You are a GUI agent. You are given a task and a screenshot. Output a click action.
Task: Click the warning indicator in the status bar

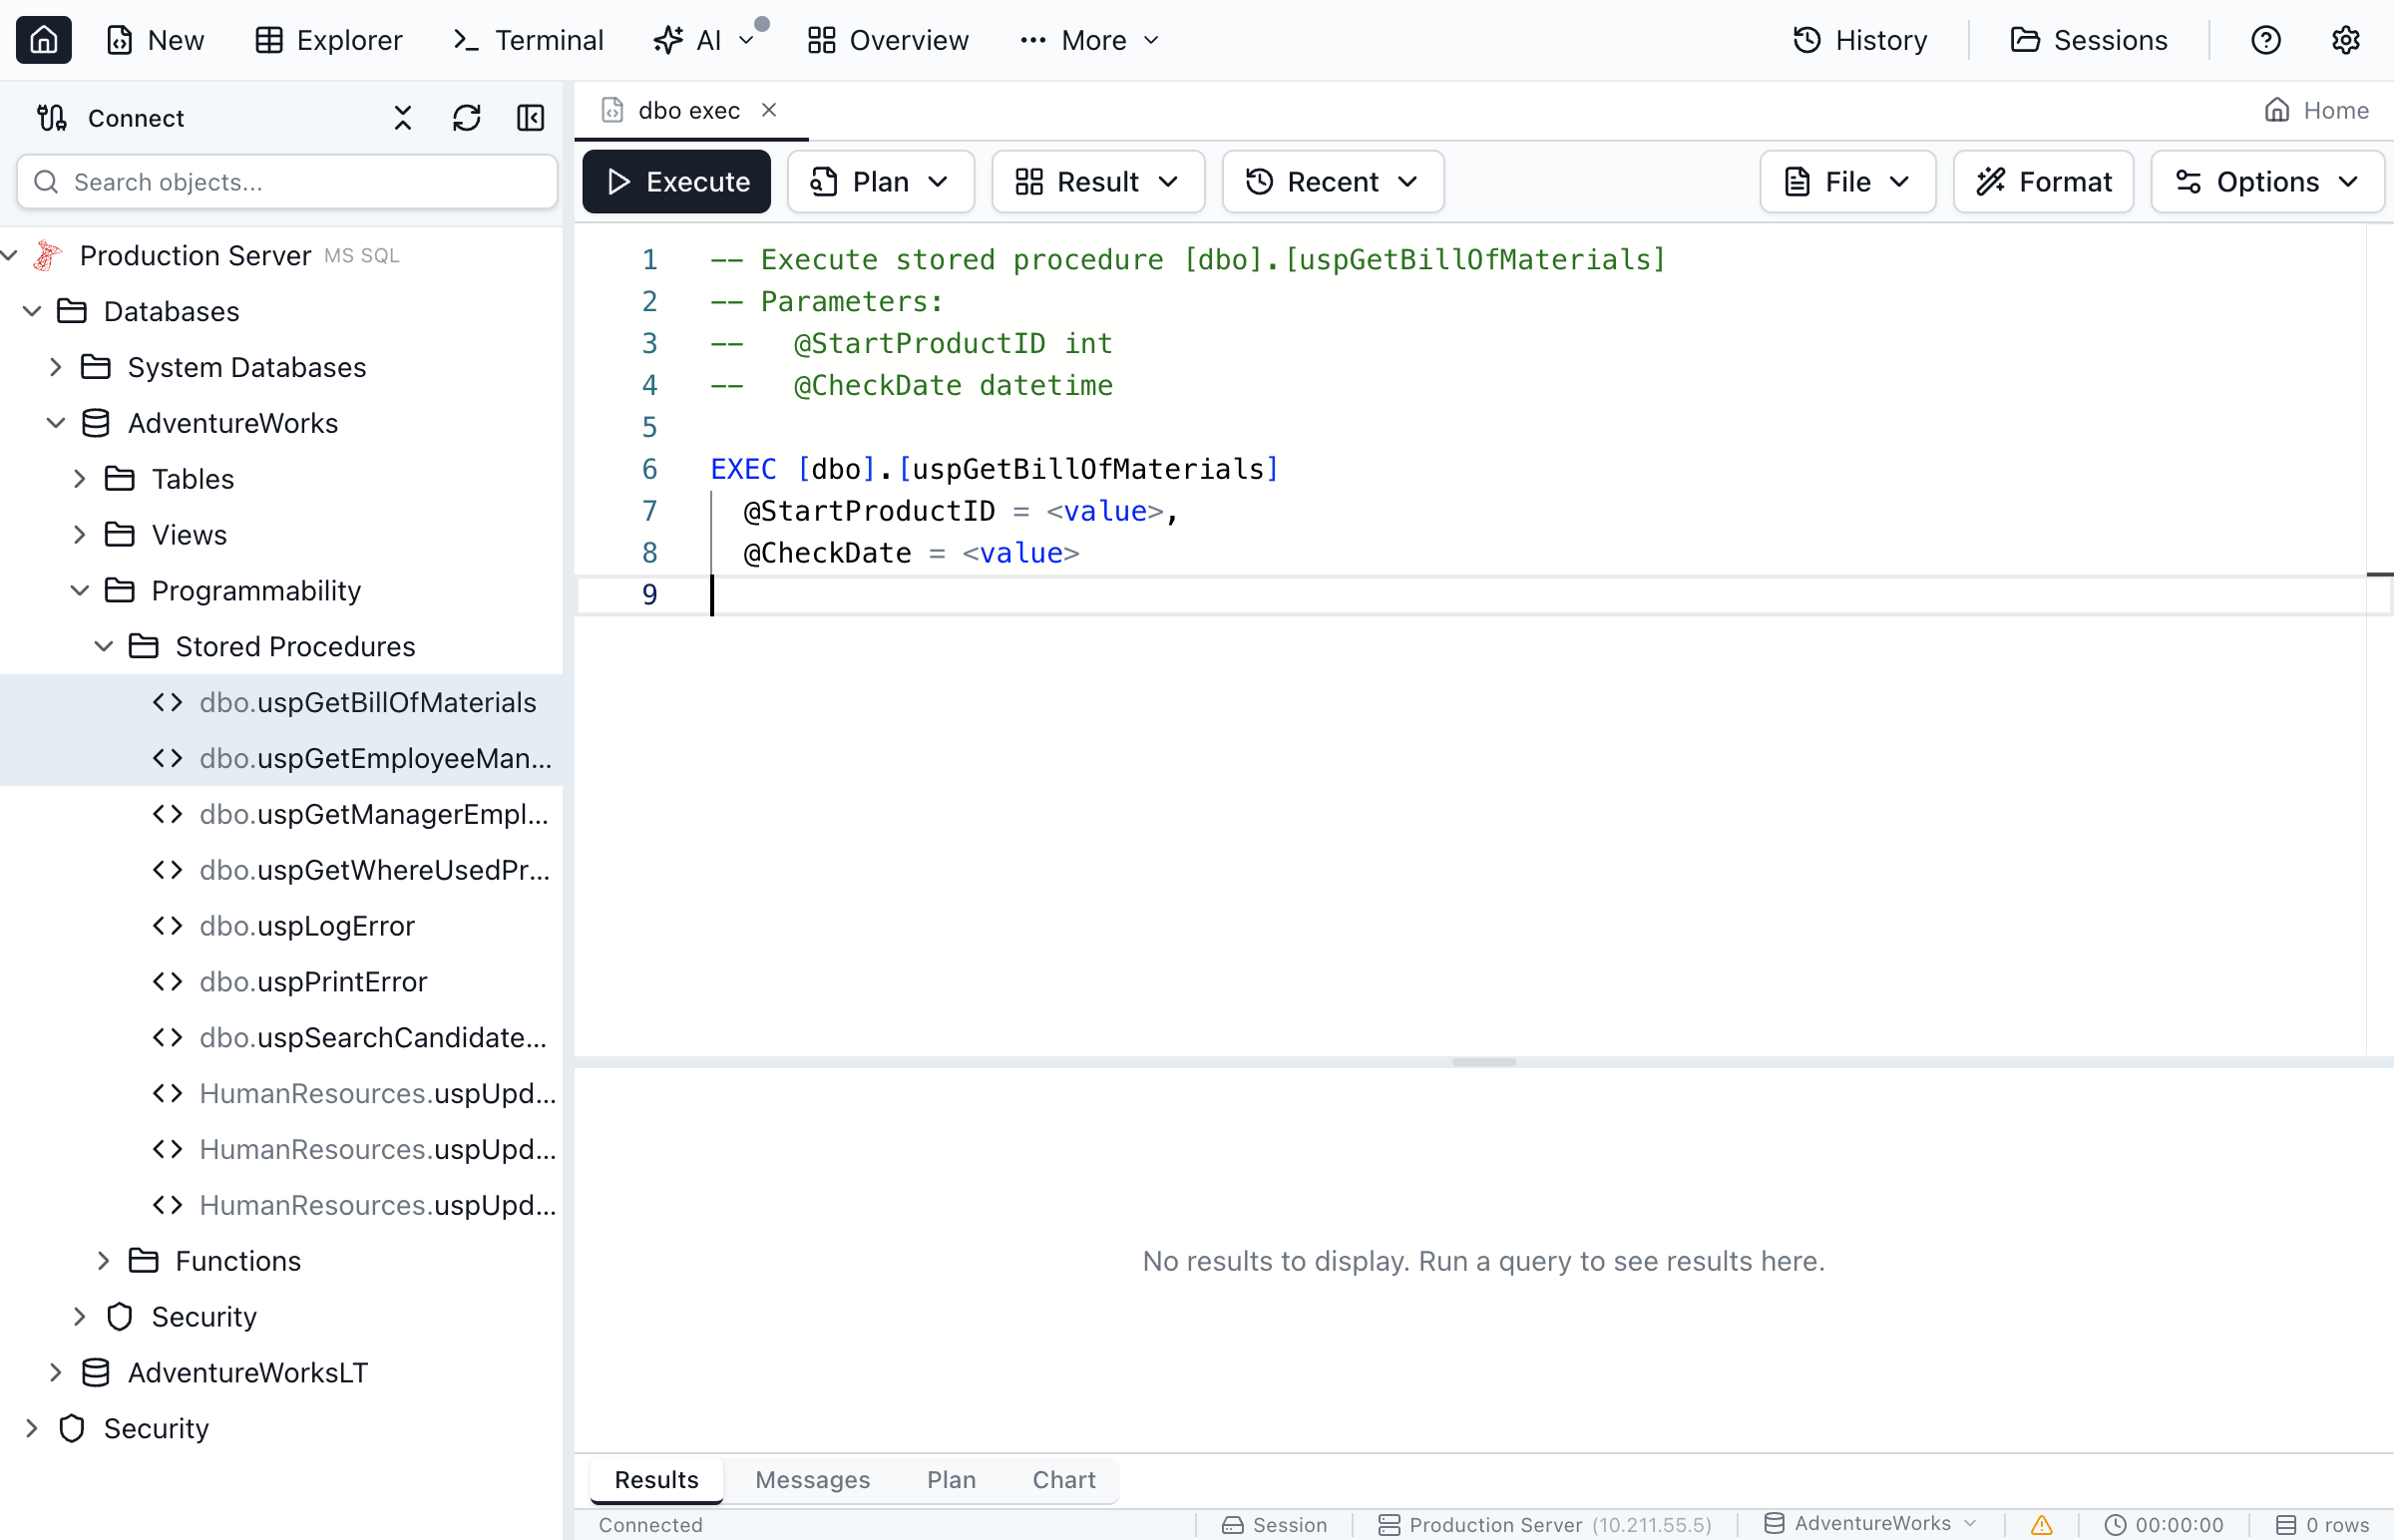point(2040,1524)
